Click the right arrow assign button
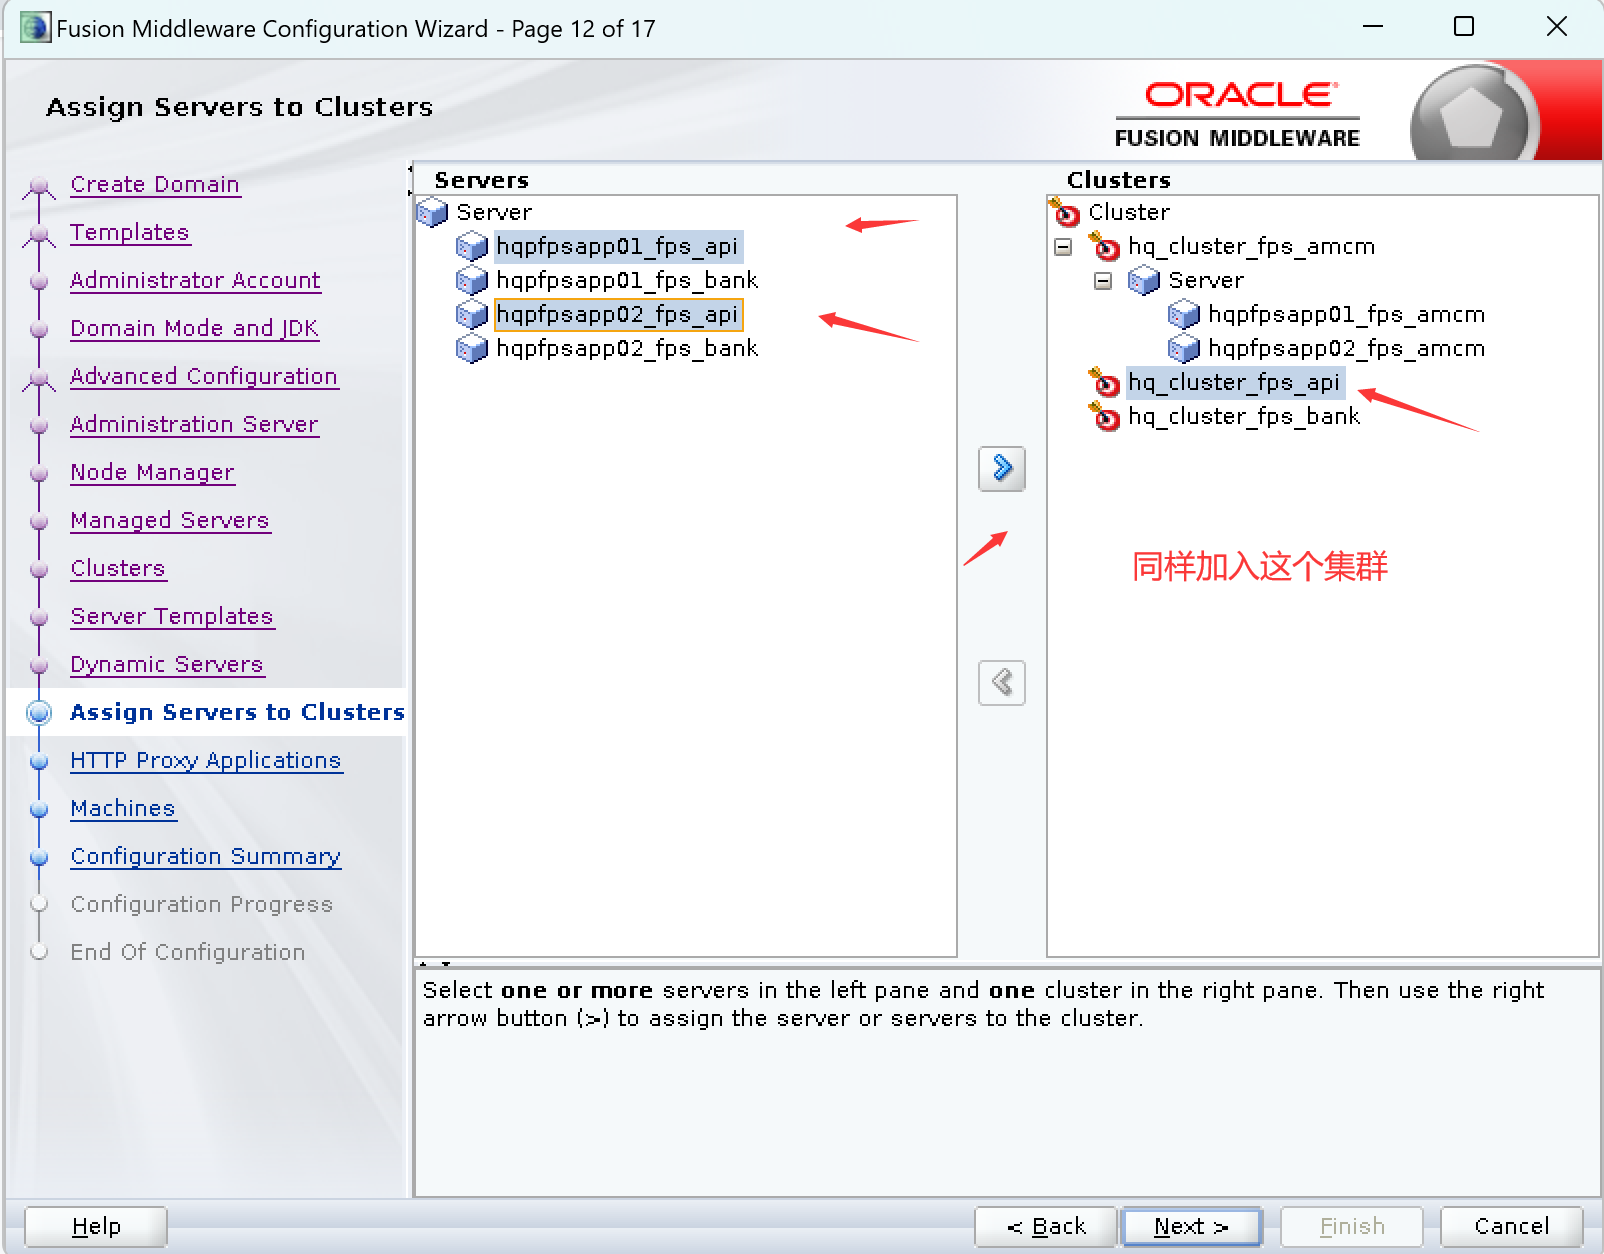 coord(1001,468)
